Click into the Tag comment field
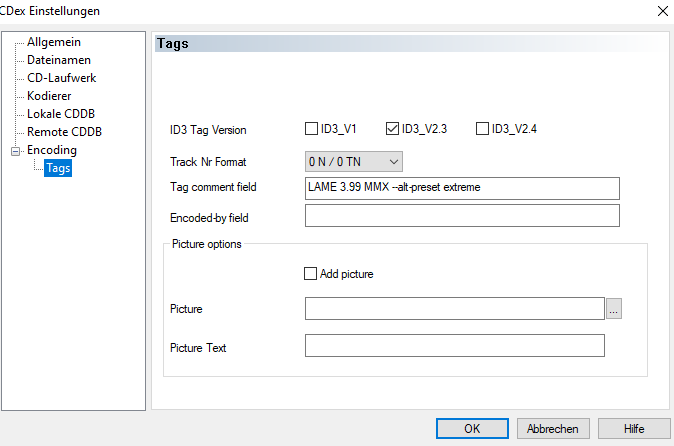The width and height of the screenshot is (674, 446). (462, 188)
